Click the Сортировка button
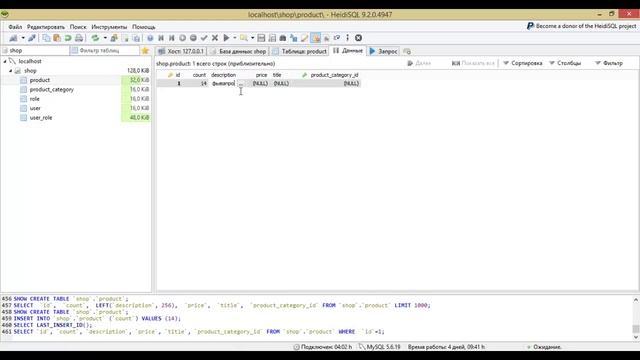 point(522,63)
